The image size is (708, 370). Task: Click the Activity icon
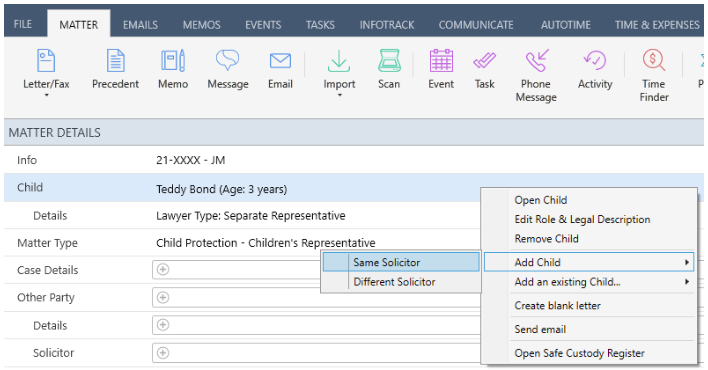595,61
